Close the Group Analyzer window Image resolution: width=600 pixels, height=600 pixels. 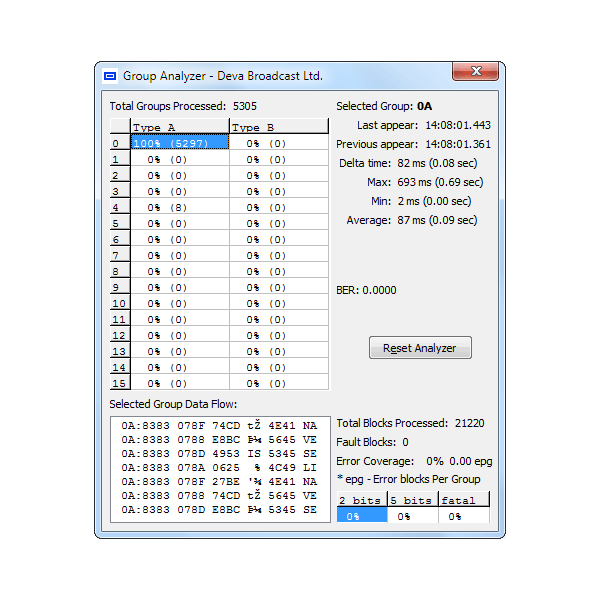coord(475,71)
